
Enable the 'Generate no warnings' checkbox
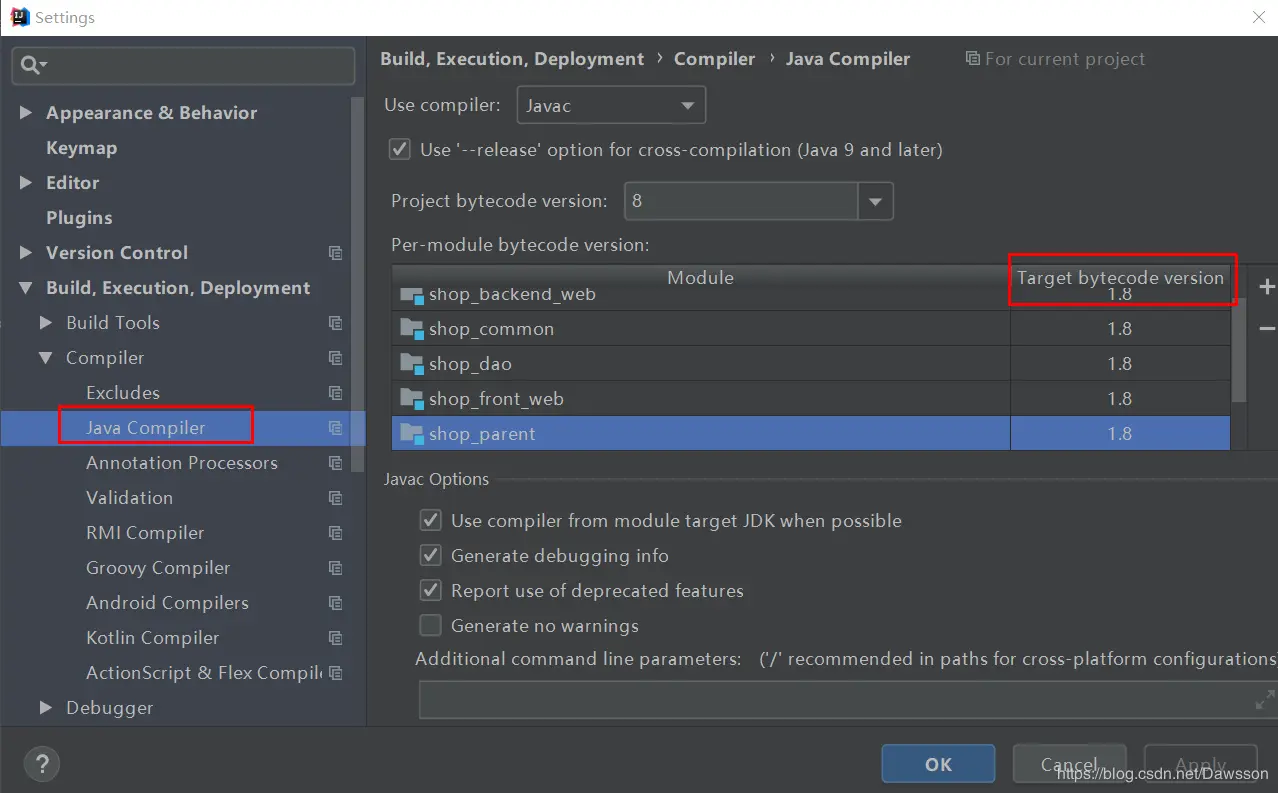click(430, 625)
